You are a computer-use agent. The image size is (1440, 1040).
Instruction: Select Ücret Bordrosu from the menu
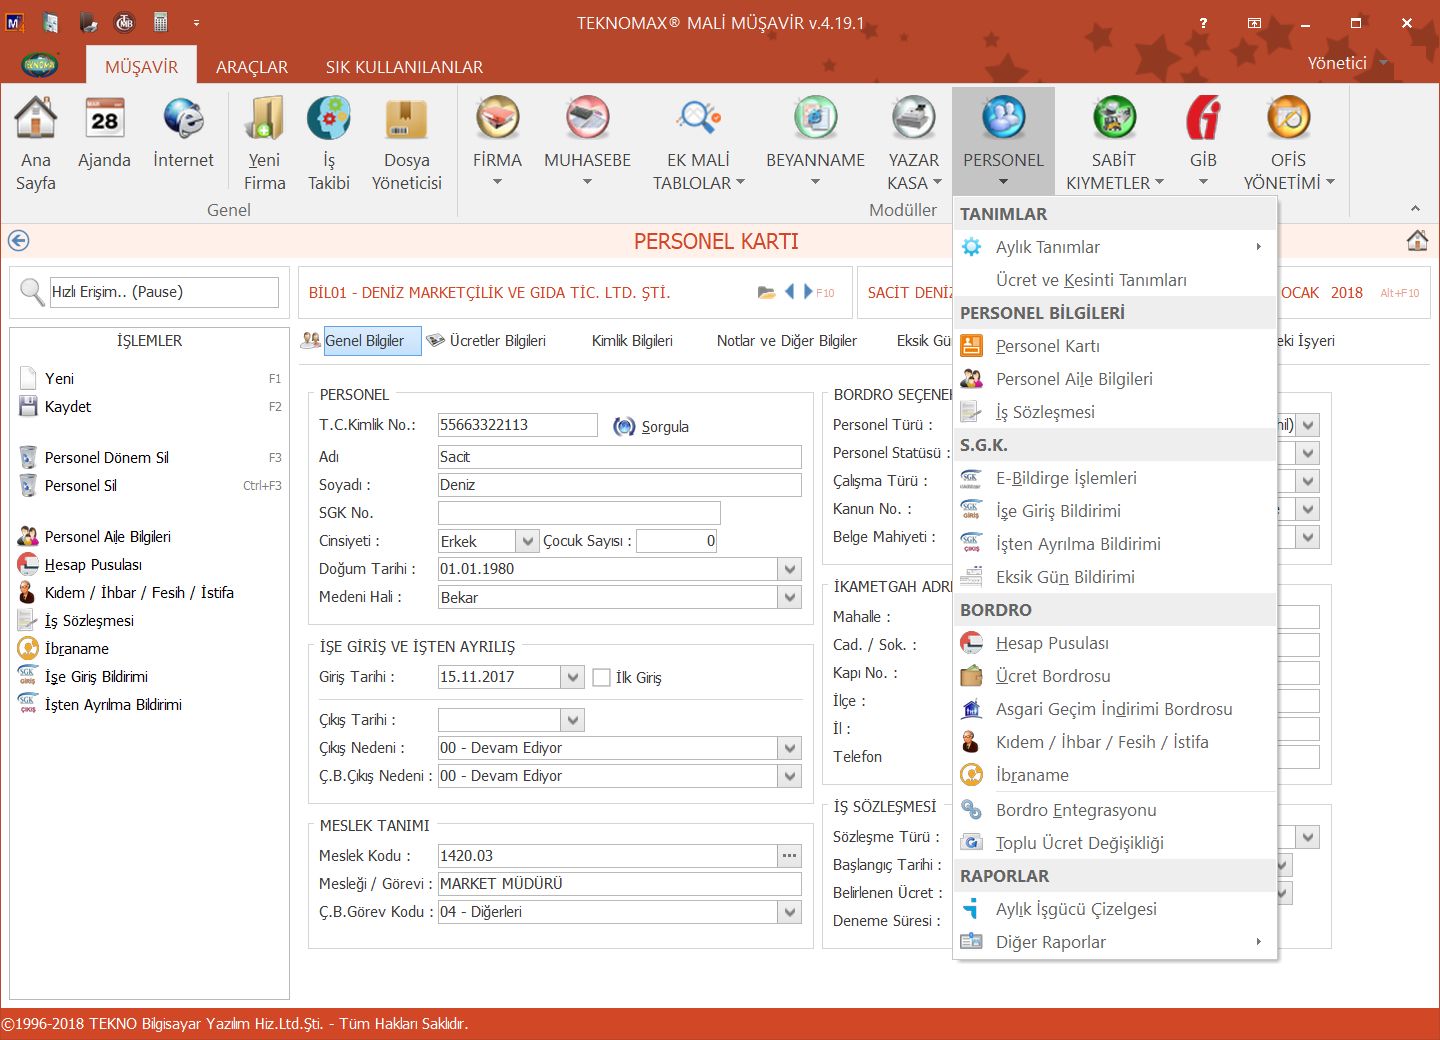(1052, 676)
